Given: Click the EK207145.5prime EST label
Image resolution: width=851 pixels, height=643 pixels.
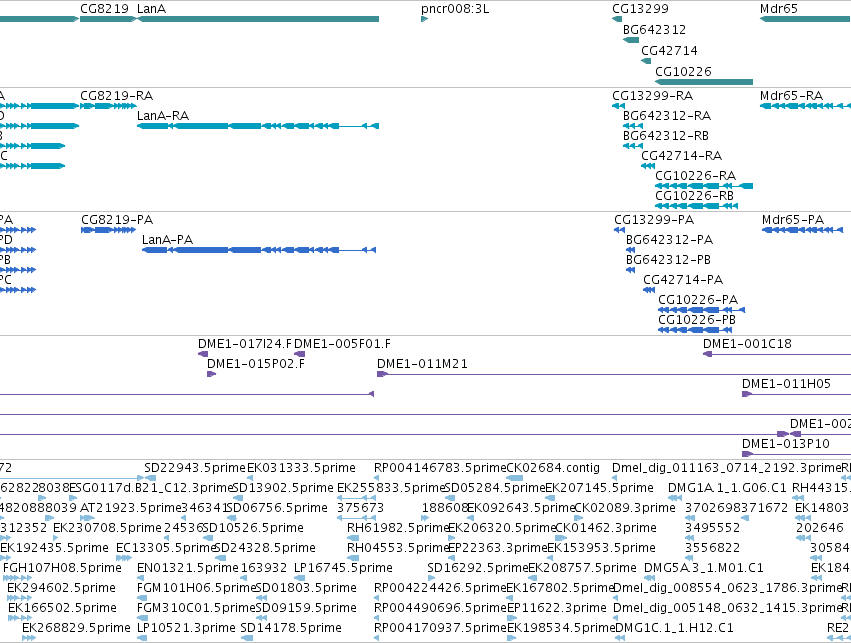Looking at the screenshot, I should pos(599,488).
